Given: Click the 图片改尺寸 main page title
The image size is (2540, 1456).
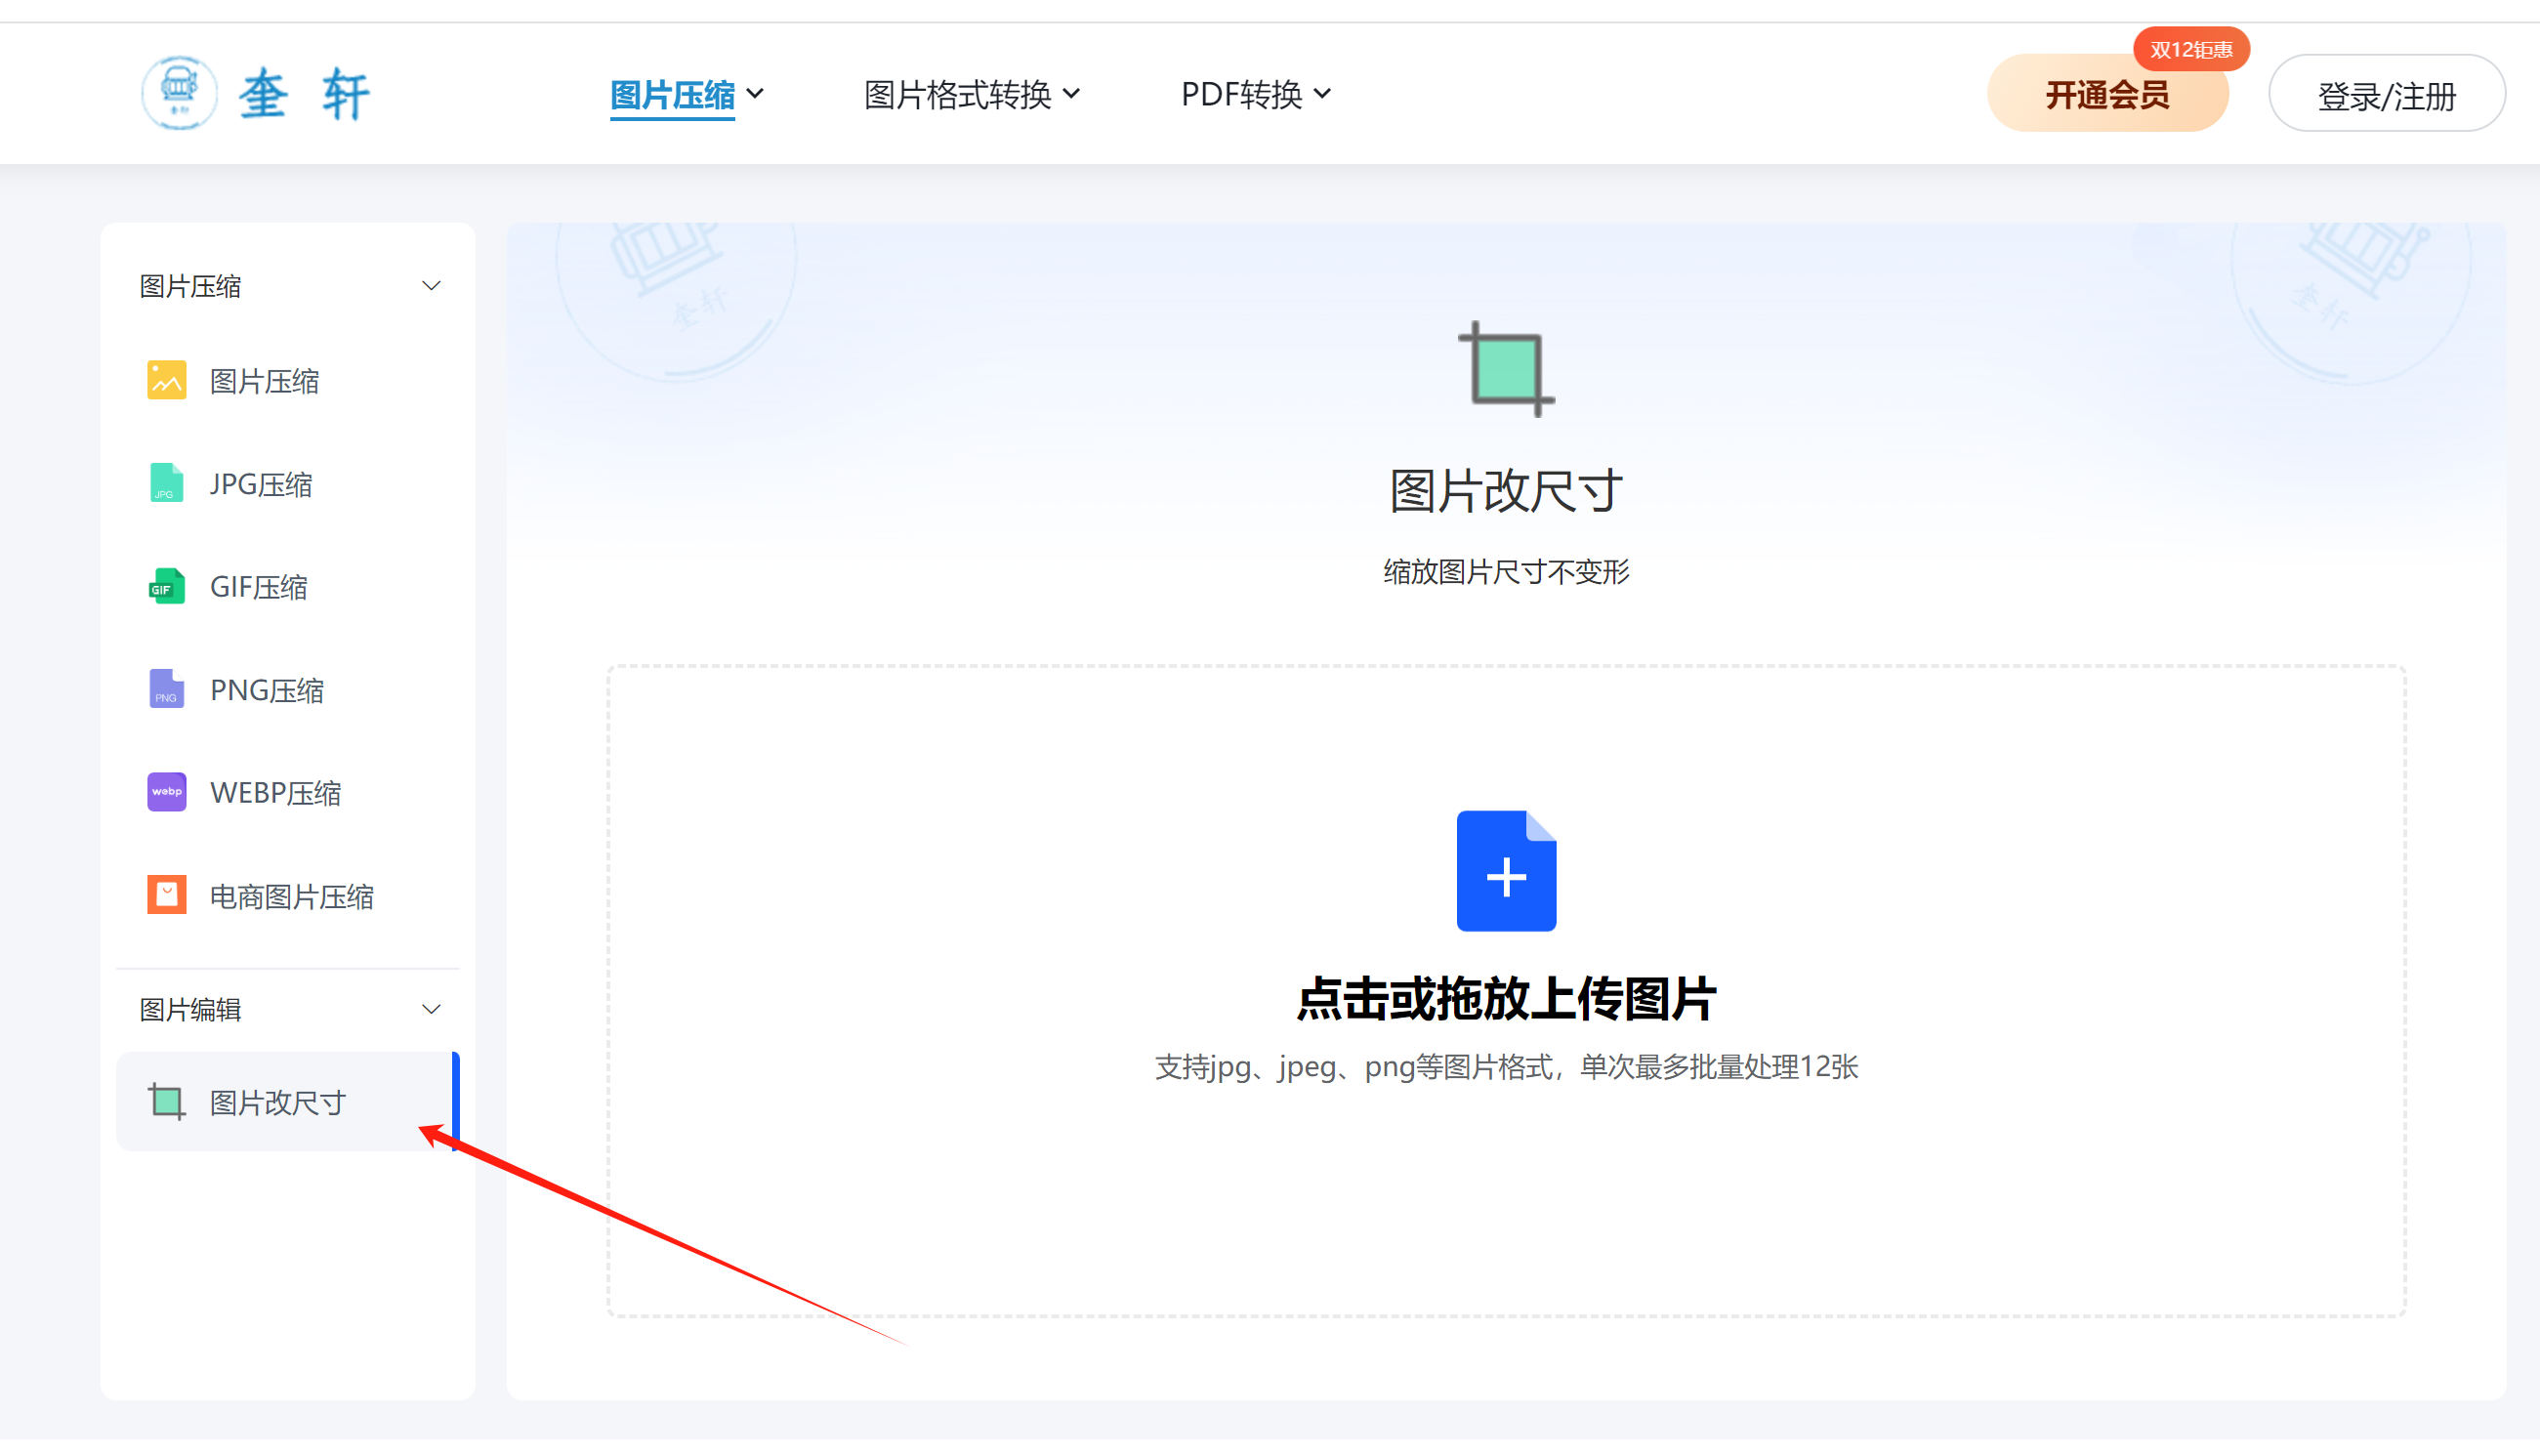Looking at the screenshot, I should 1506,491.
